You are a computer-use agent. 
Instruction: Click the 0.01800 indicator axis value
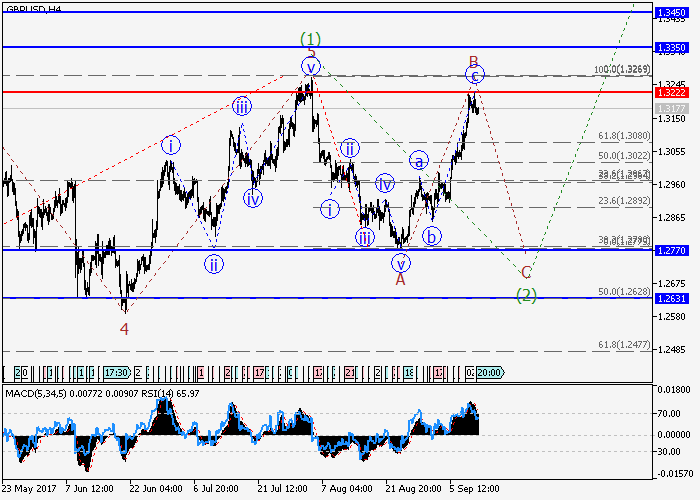coord(674,390)
